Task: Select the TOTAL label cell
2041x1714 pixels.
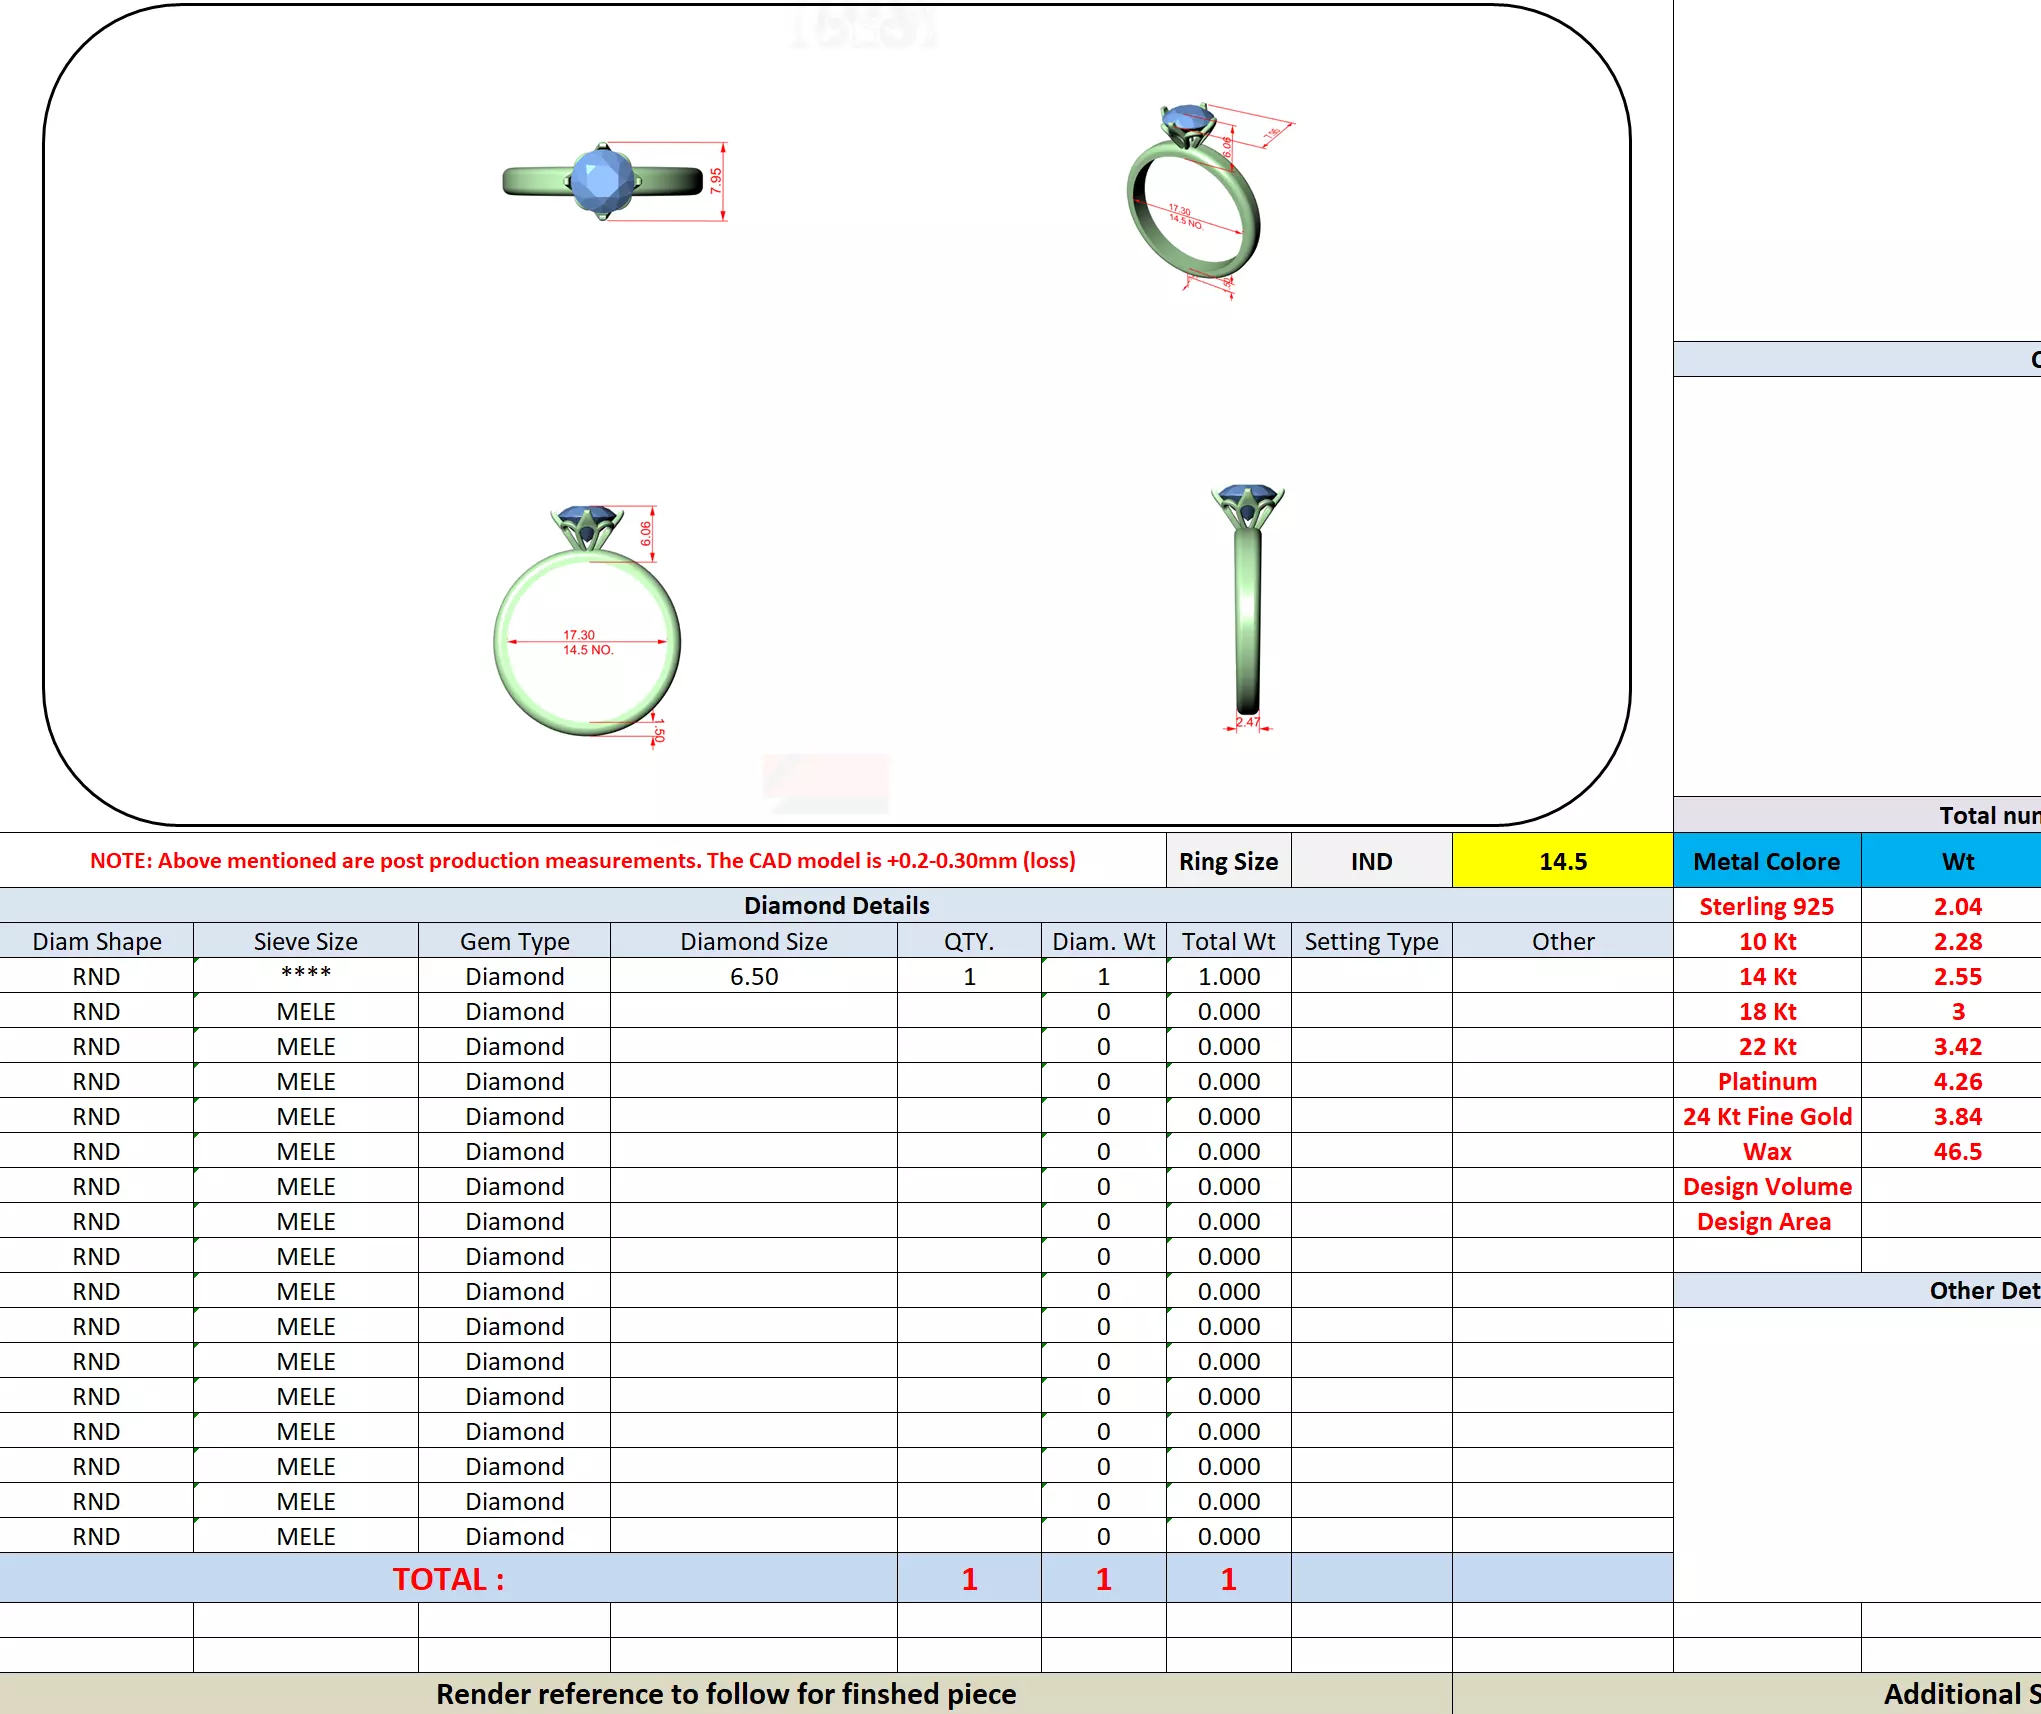Action: pos(448,1578)
